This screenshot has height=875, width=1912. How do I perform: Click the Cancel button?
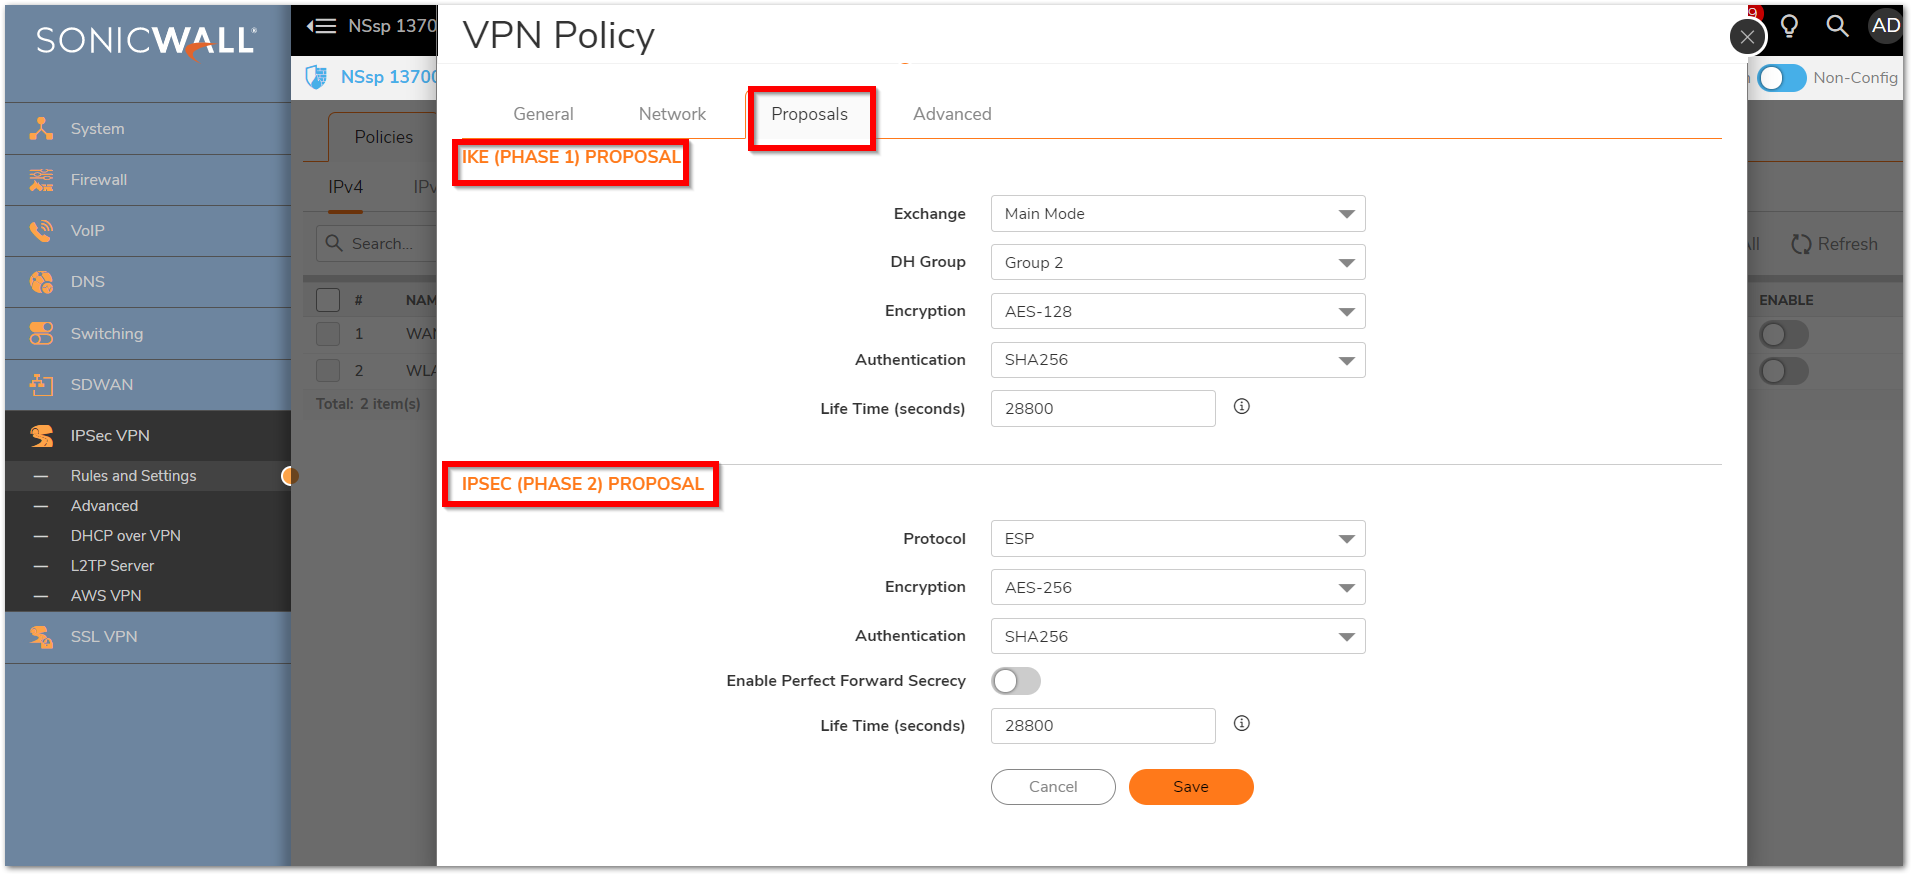(1052, 787)
